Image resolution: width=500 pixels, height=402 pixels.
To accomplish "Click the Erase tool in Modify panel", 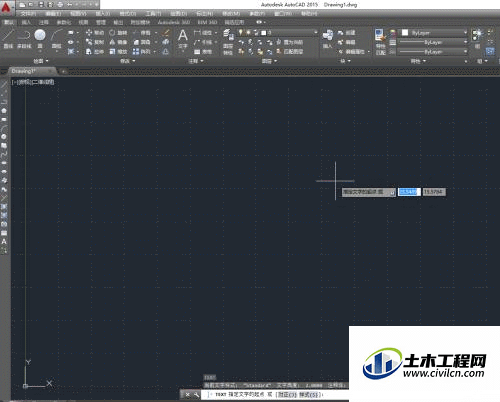I will pos(166,33).
